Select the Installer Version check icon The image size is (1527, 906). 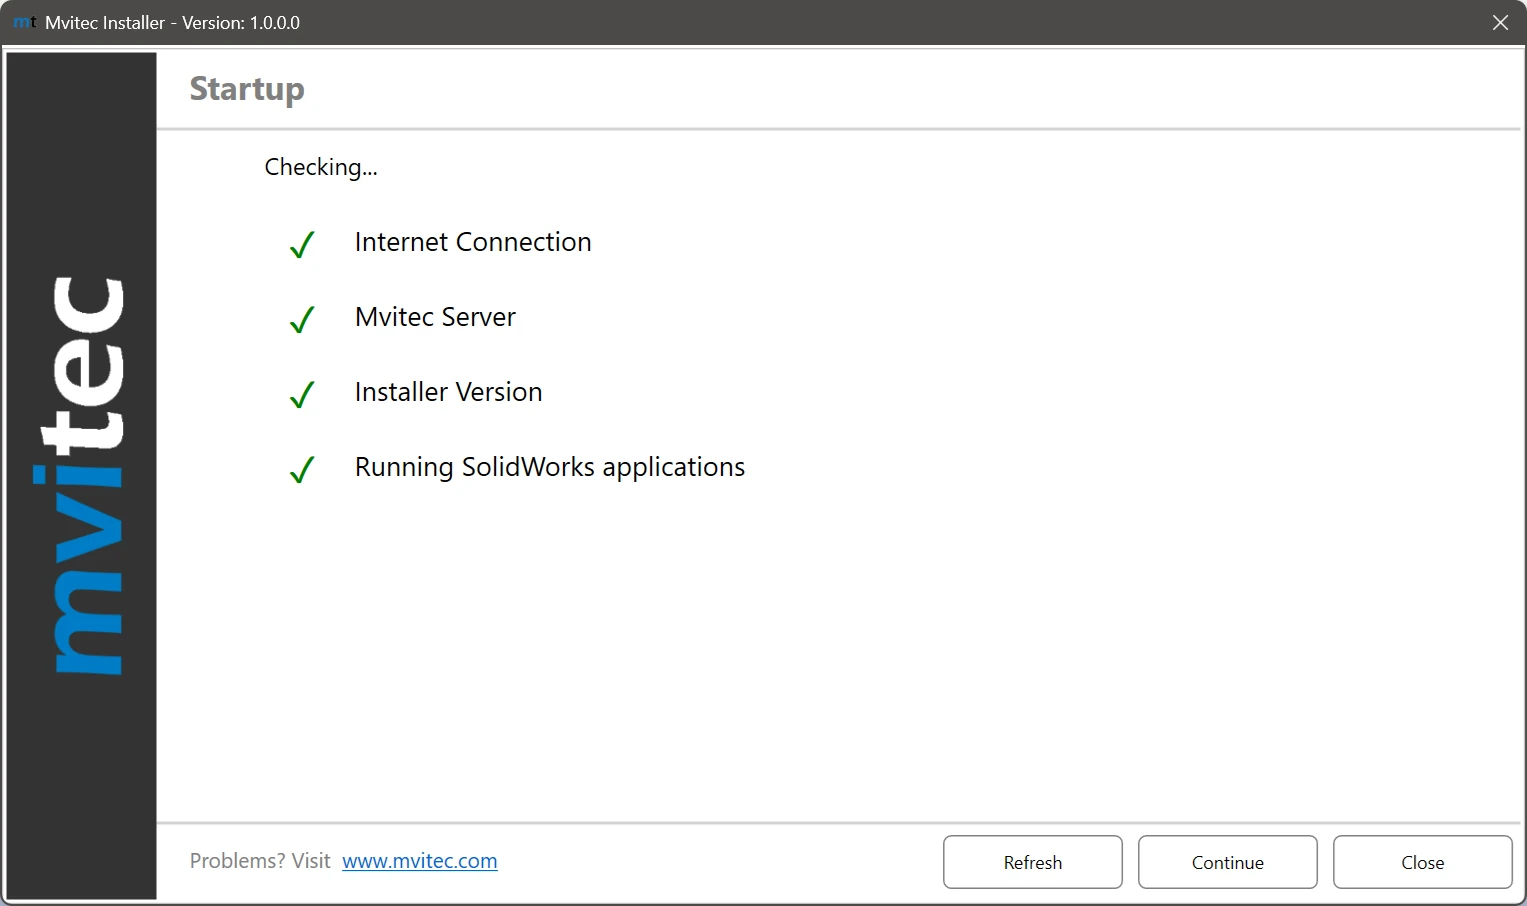coord(301,395)
